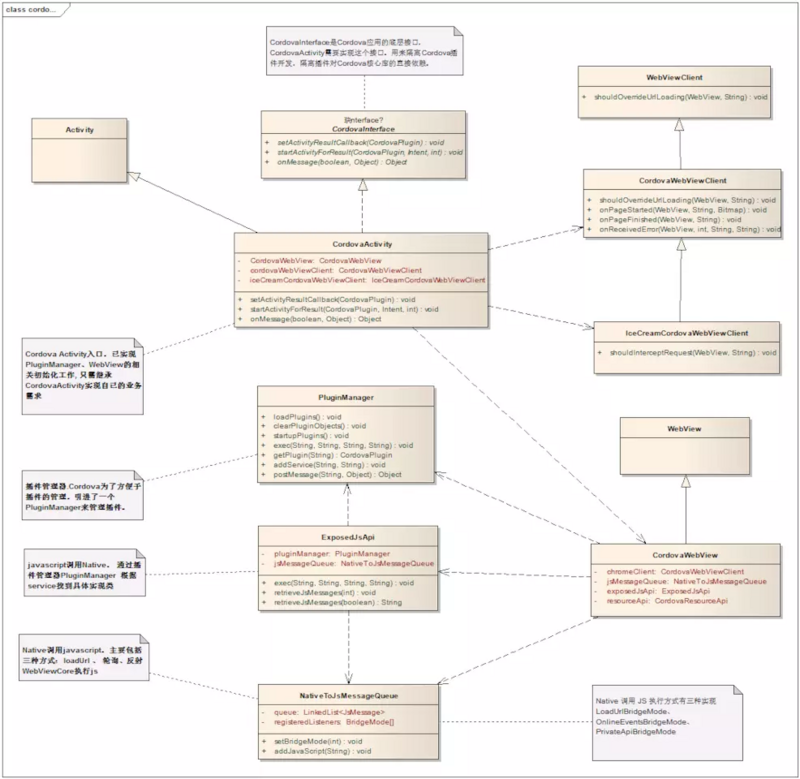800x779 pixels.
Task: Click realization arrowhead beneath CordovaInterface box
Action: (x=363, y=185)
